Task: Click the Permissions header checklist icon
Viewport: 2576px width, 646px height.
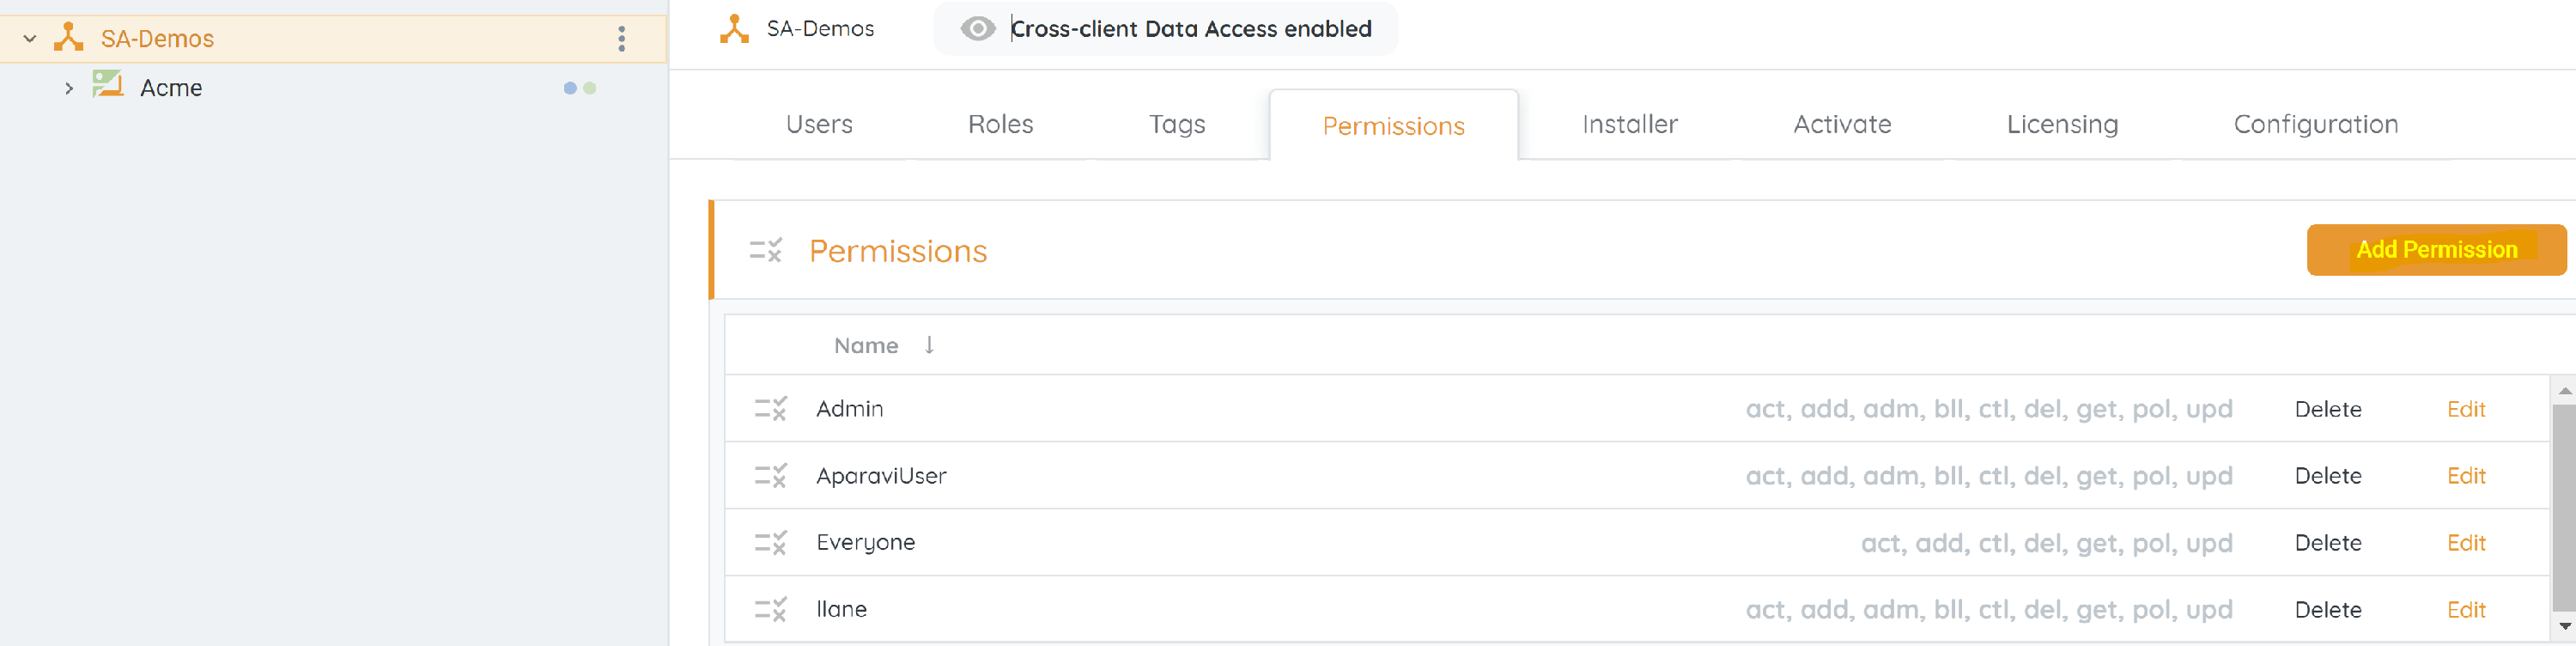Action: point(765,251)
